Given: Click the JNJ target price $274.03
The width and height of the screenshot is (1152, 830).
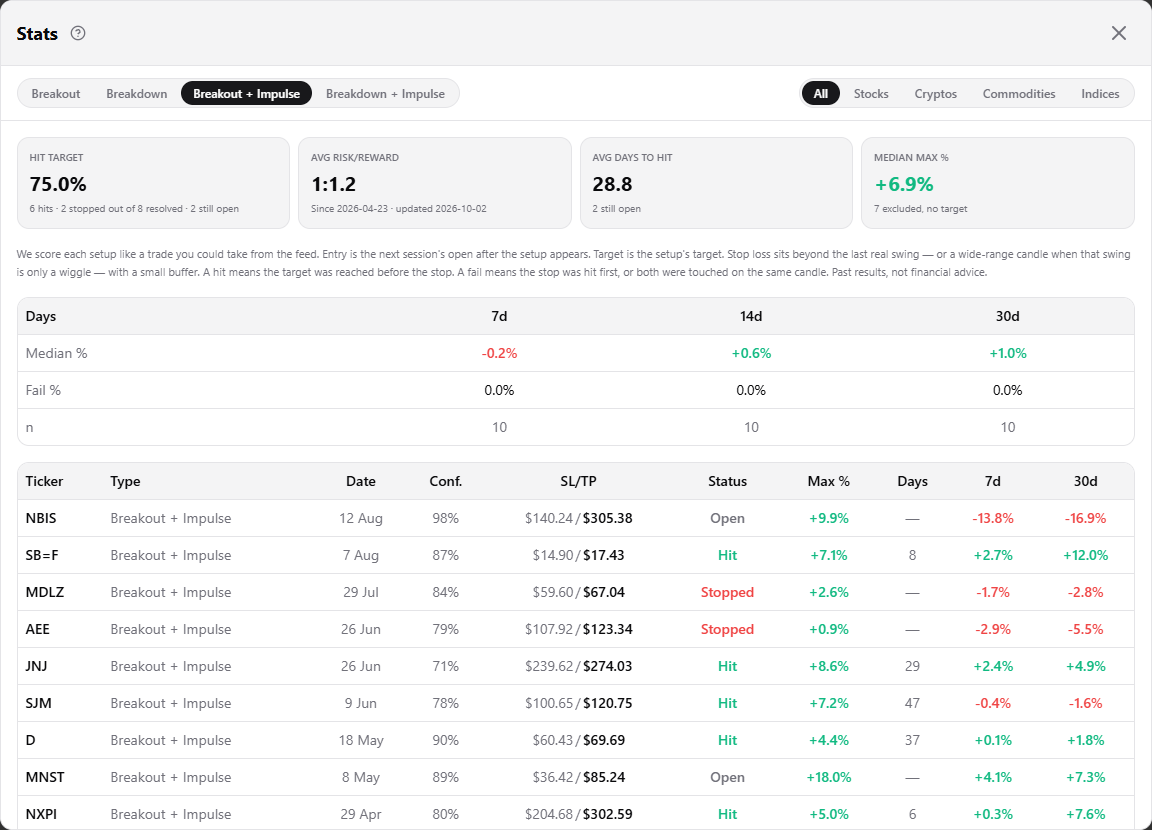Looking at the screenshot, I should tap(608, 666).
